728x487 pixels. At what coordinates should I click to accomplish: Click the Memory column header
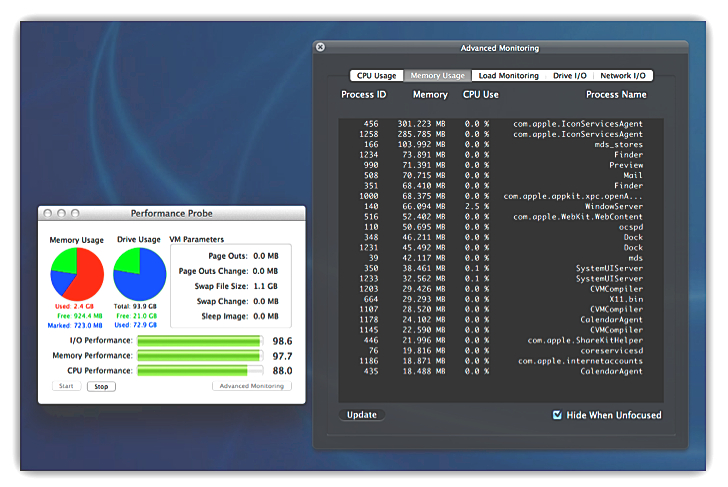tap(430, 95)
